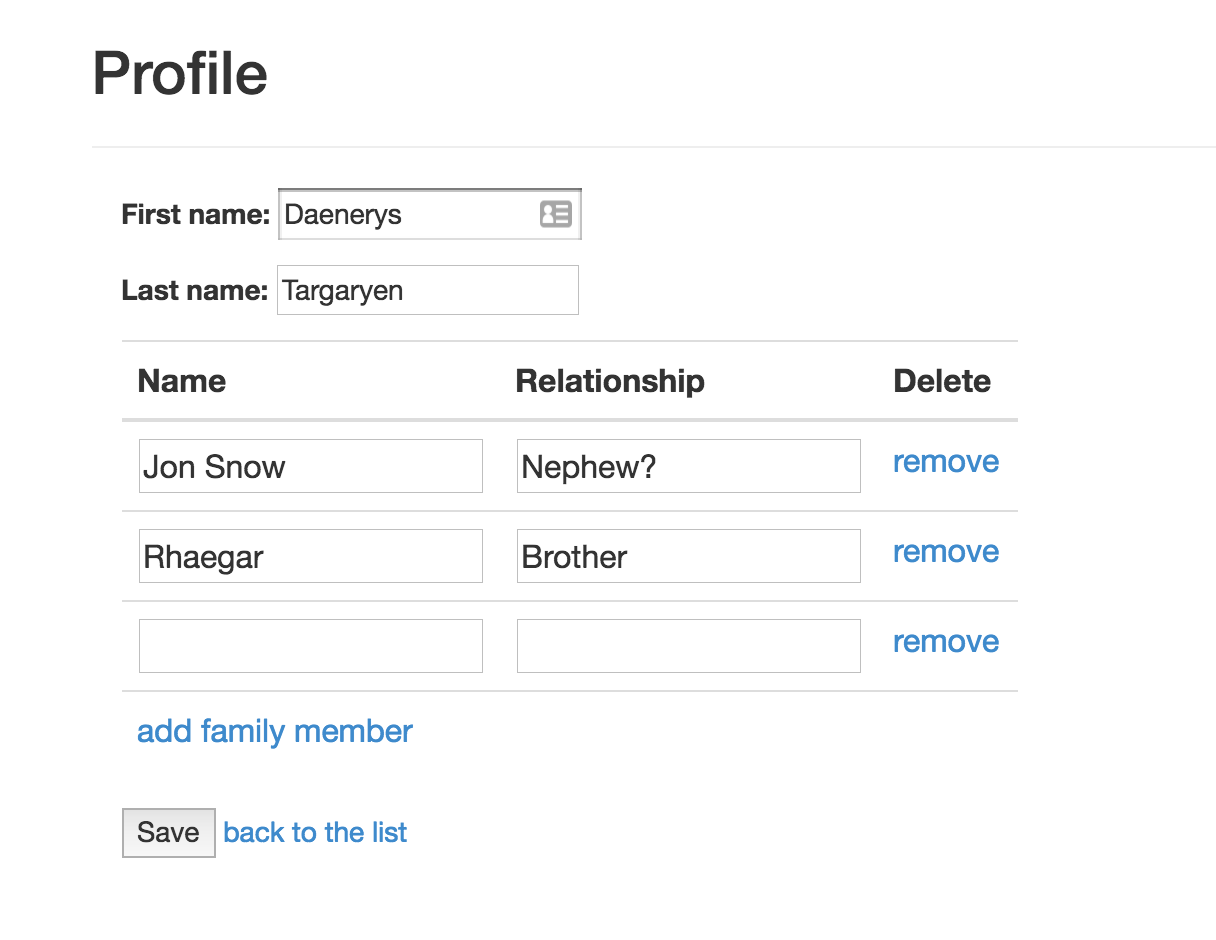Click the "First name:" label
The height and width of the screenshot is (940, 1216).
point(196,215)
